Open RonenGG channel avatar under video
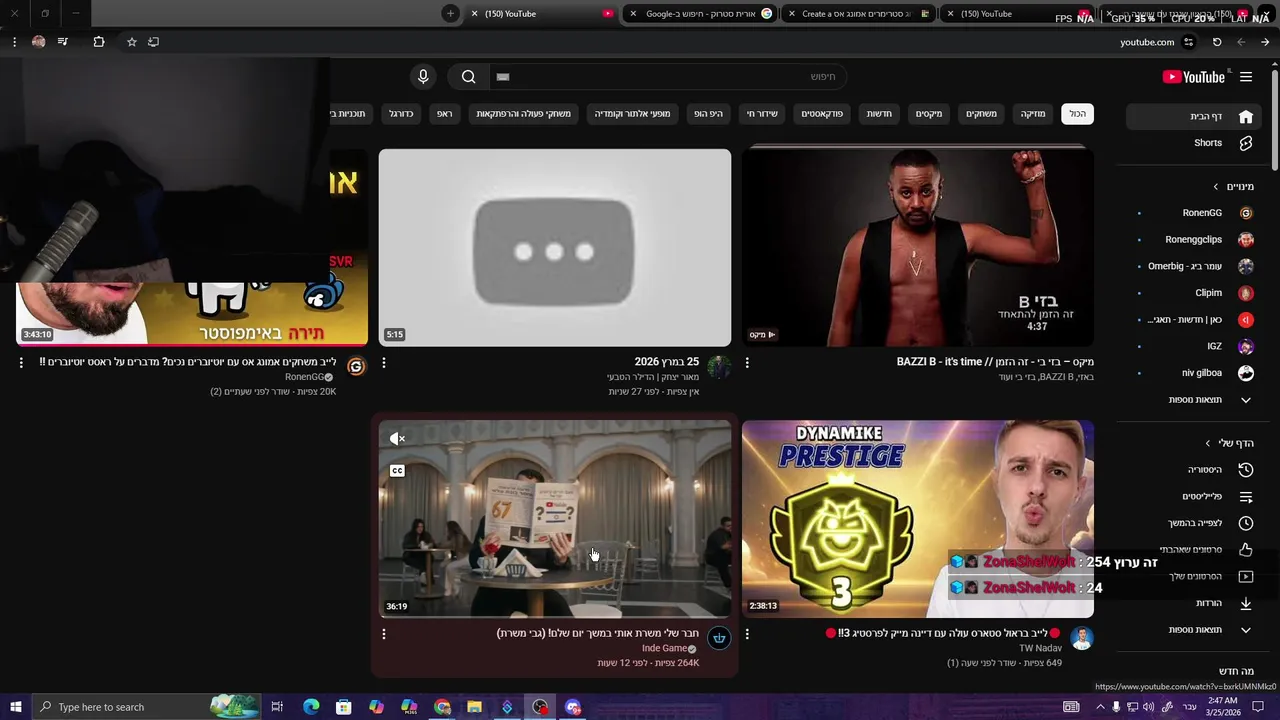The image size is (1280, 720). [x=356, y=367]
